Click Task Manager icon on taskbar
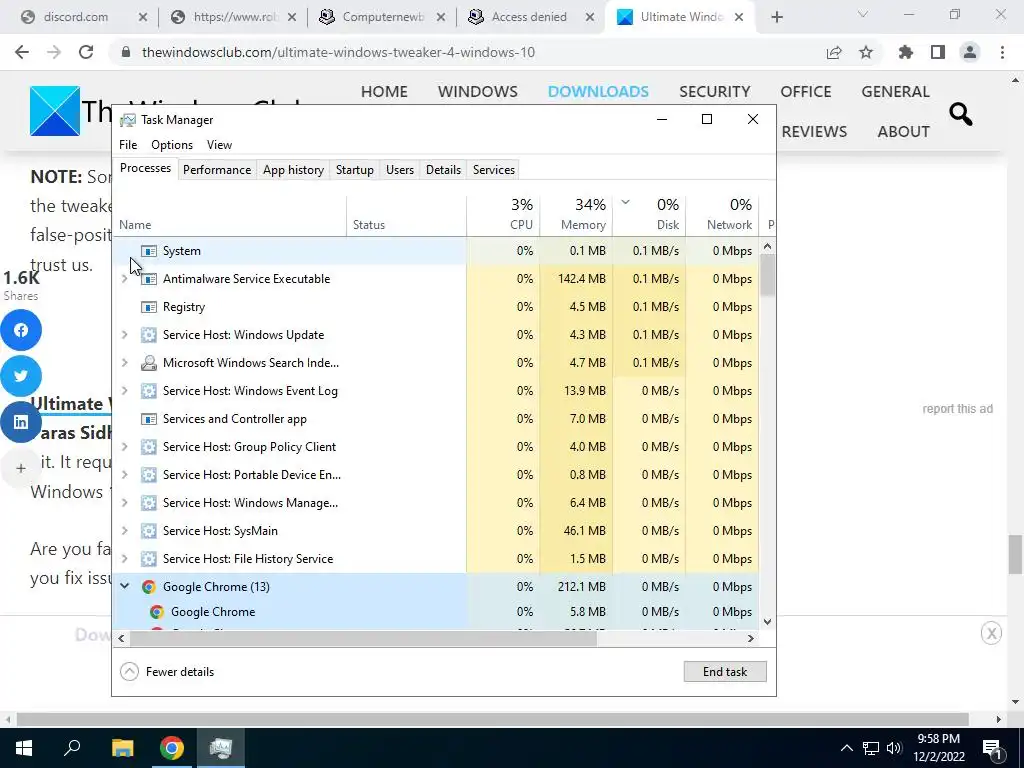 pos(221,748)
